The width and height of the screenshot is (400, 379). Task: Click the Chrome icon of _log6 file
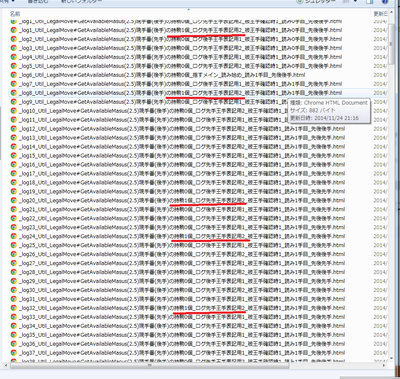14,75
